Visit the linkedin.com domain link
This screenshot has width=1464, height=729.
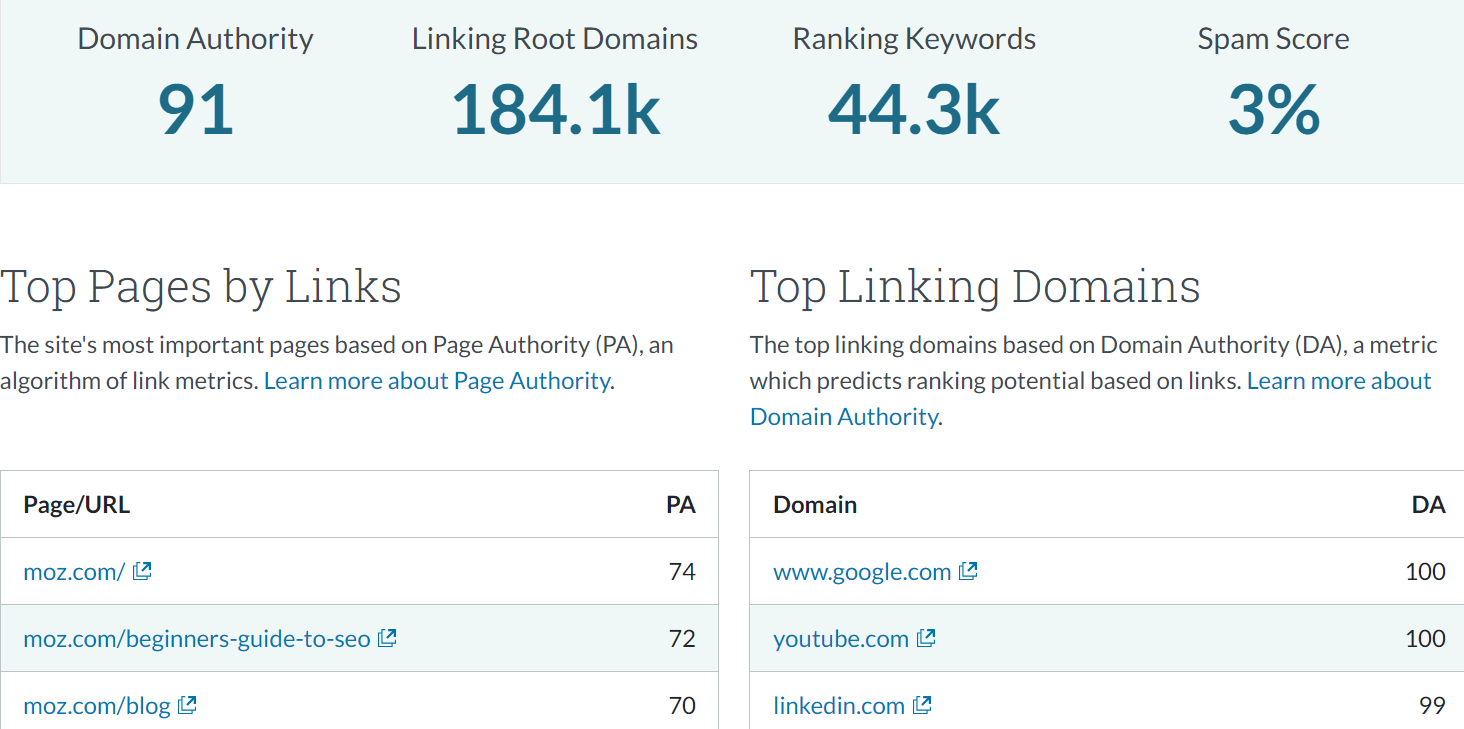coord(839,706)
